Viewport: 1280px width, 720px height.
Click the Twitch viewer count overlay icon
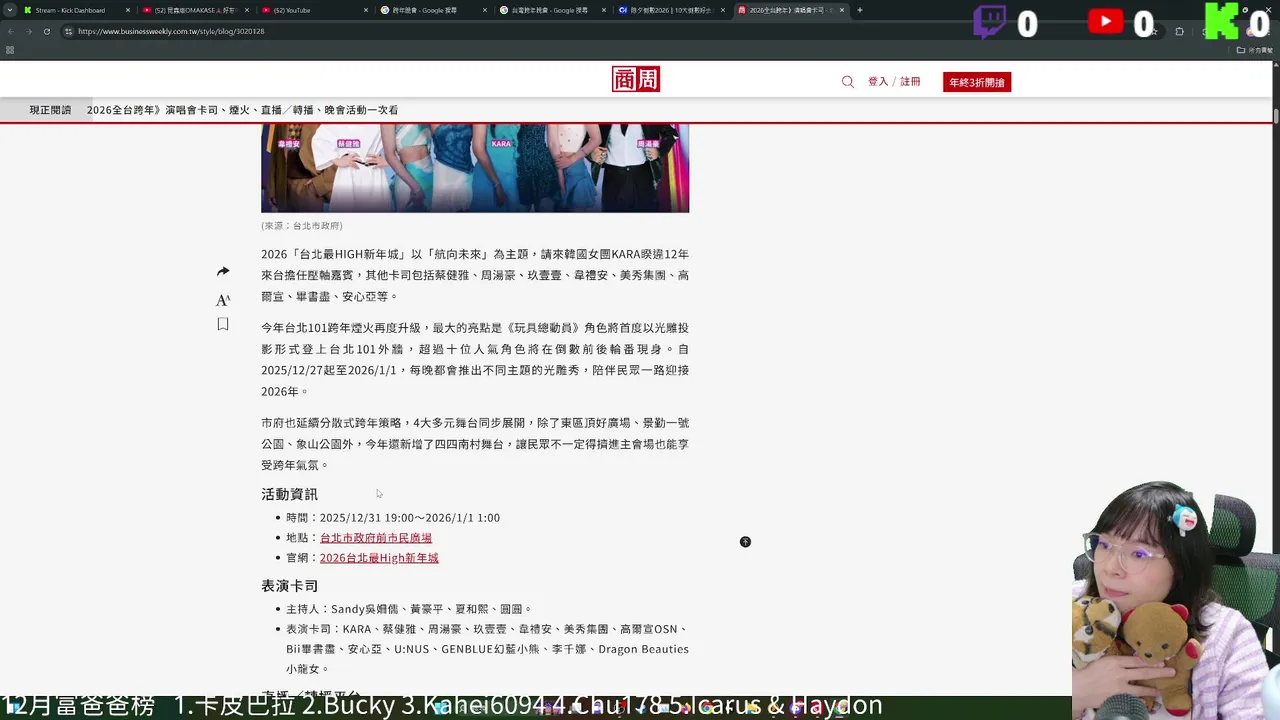coord(989,22)
